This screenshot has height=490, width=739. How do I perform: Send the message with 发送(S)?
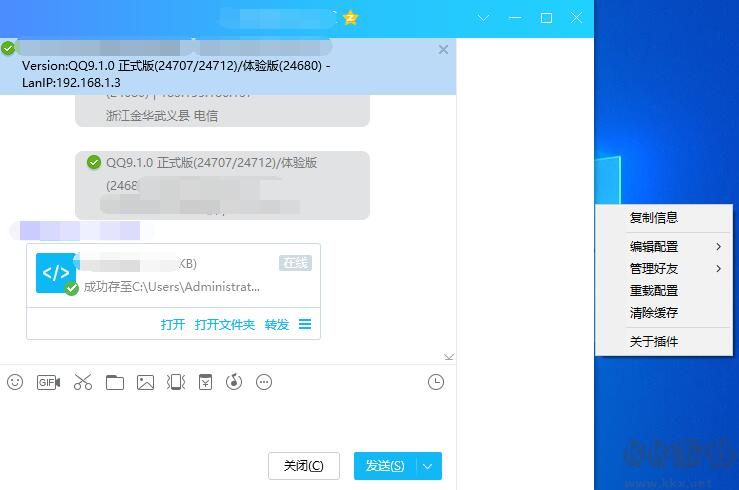tap(385, 466)
